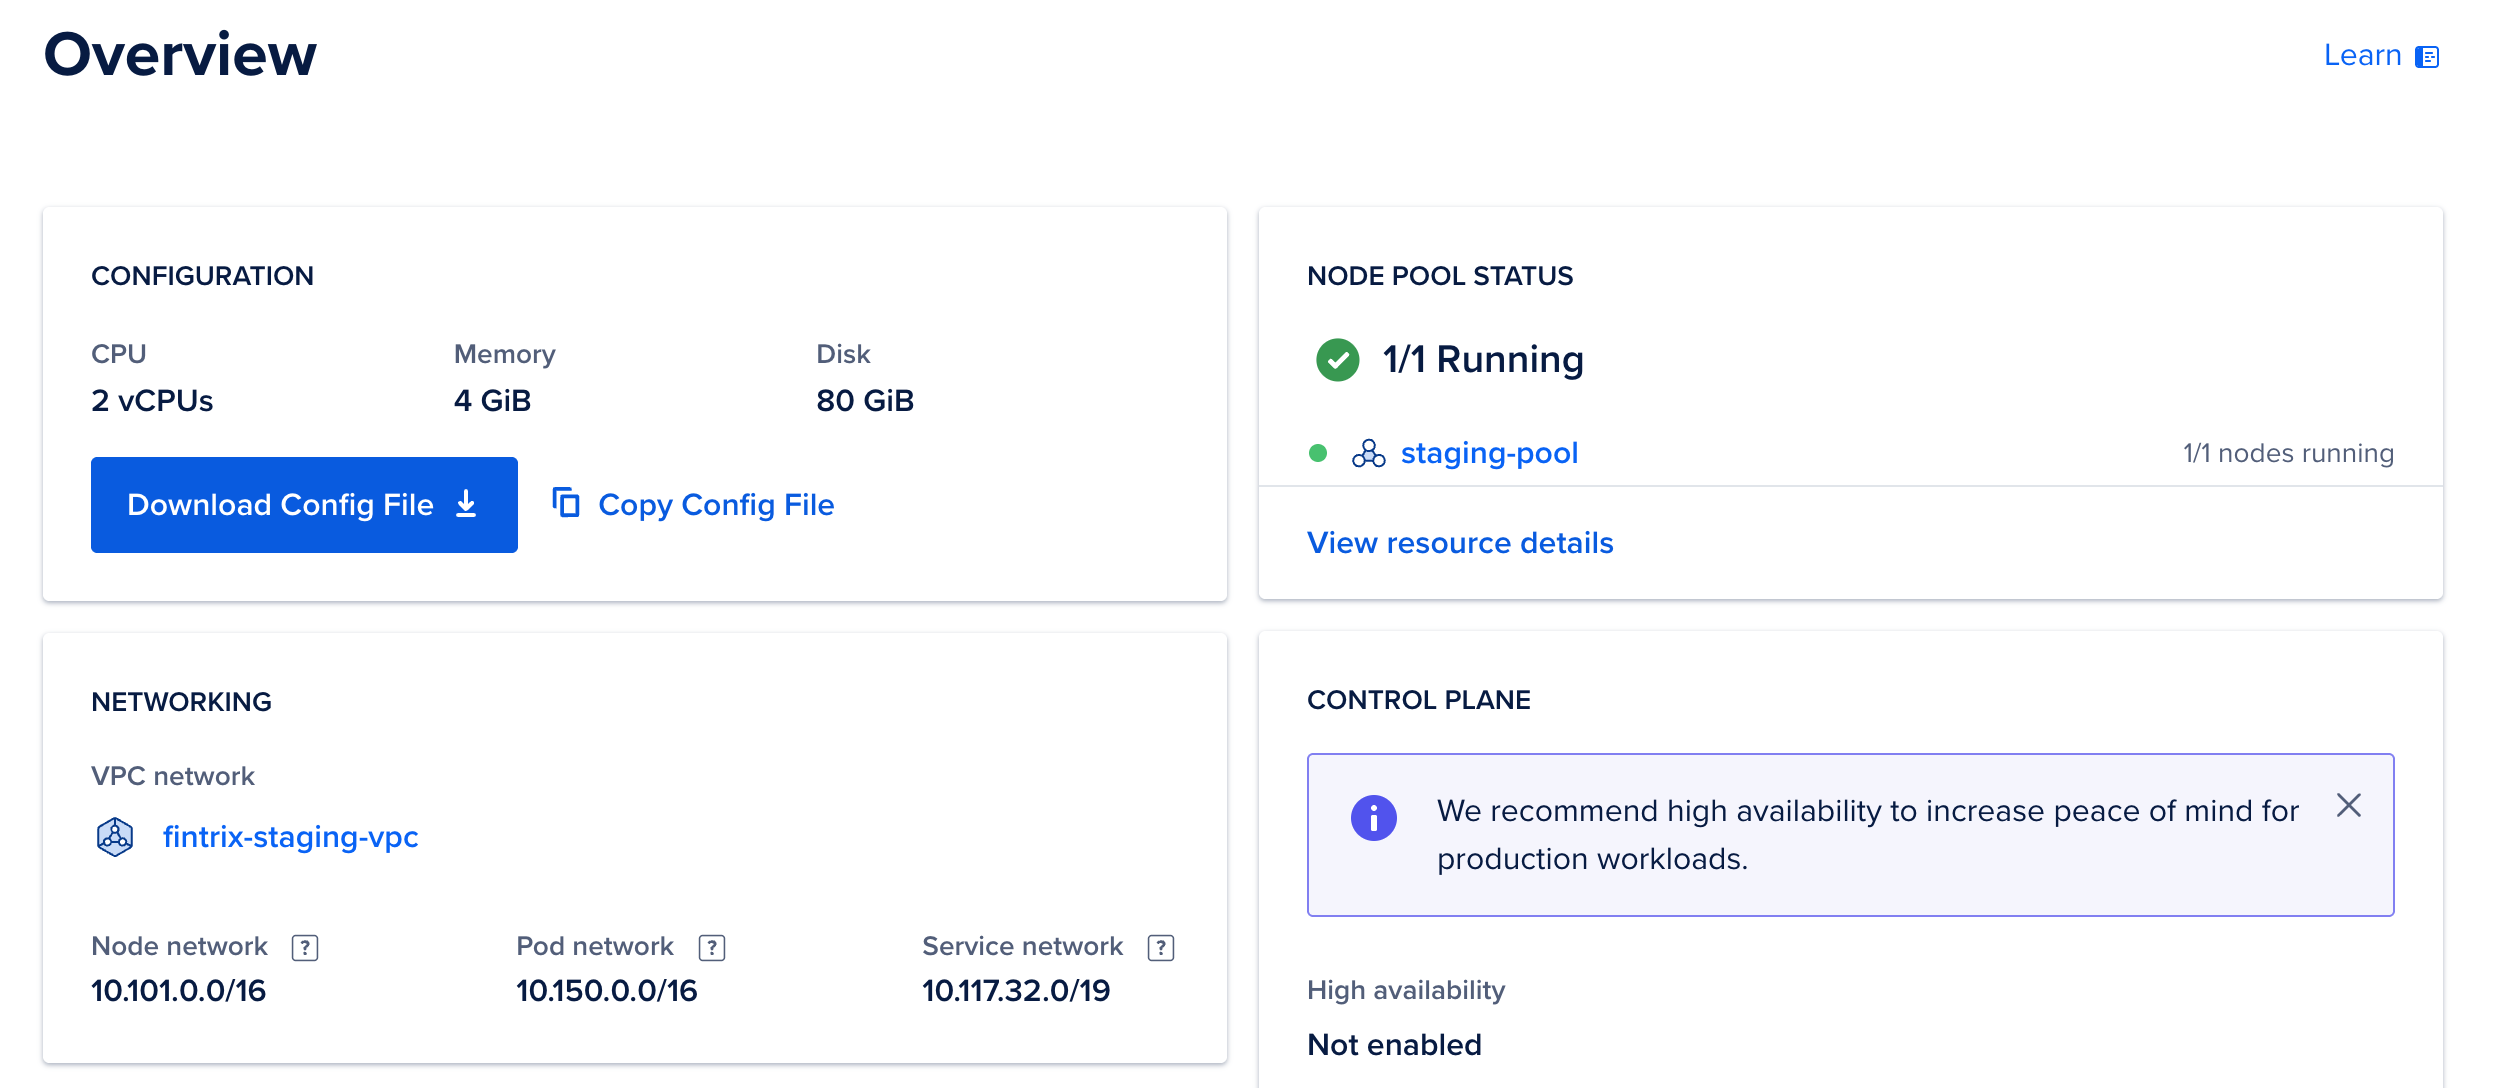Click the NETWORKING section heading
2506x1088 pixels.
181,702
